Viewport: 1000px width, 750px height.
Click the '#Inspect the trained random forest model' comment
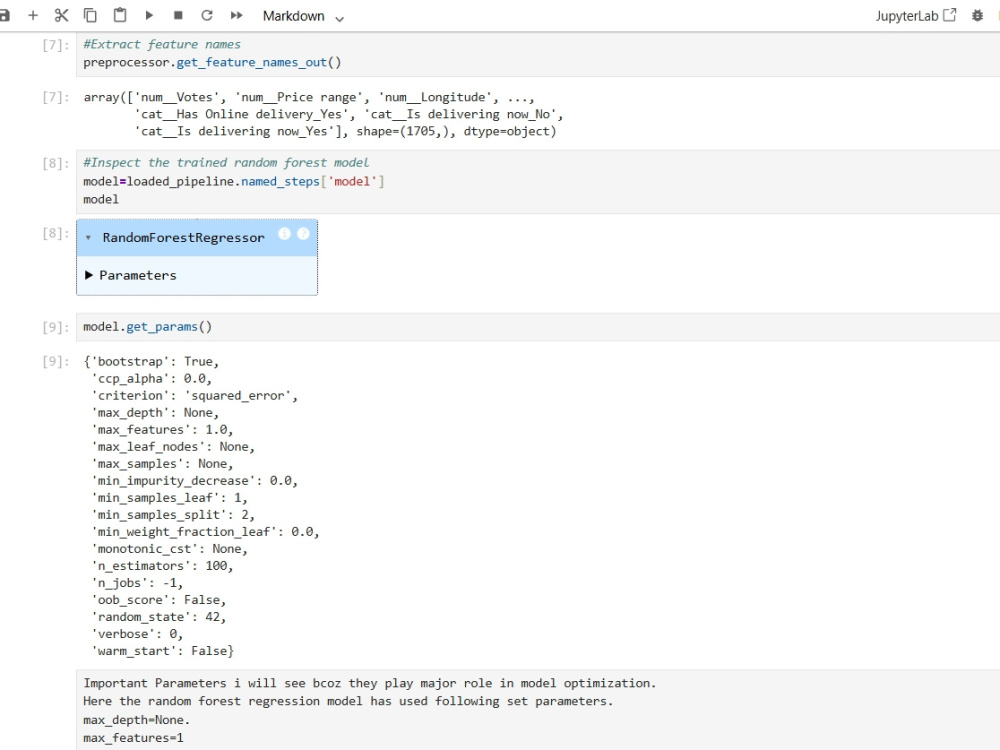coord(226,163)
